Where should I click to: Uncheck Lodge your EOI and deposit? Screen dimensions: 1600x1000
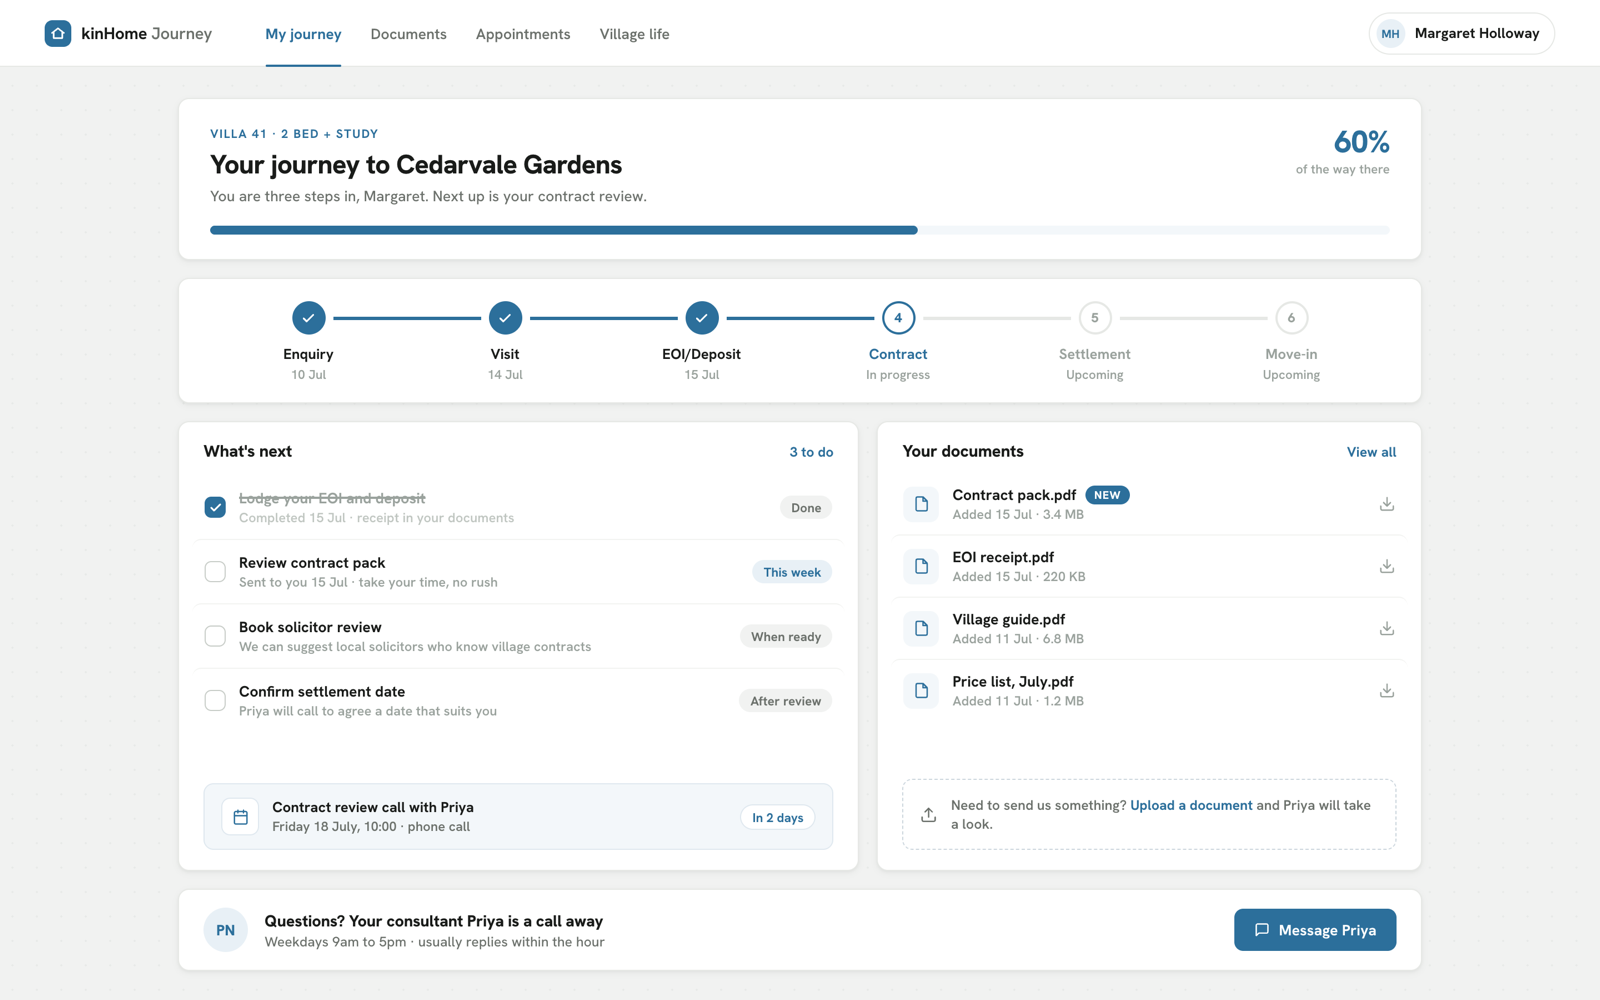215,507
